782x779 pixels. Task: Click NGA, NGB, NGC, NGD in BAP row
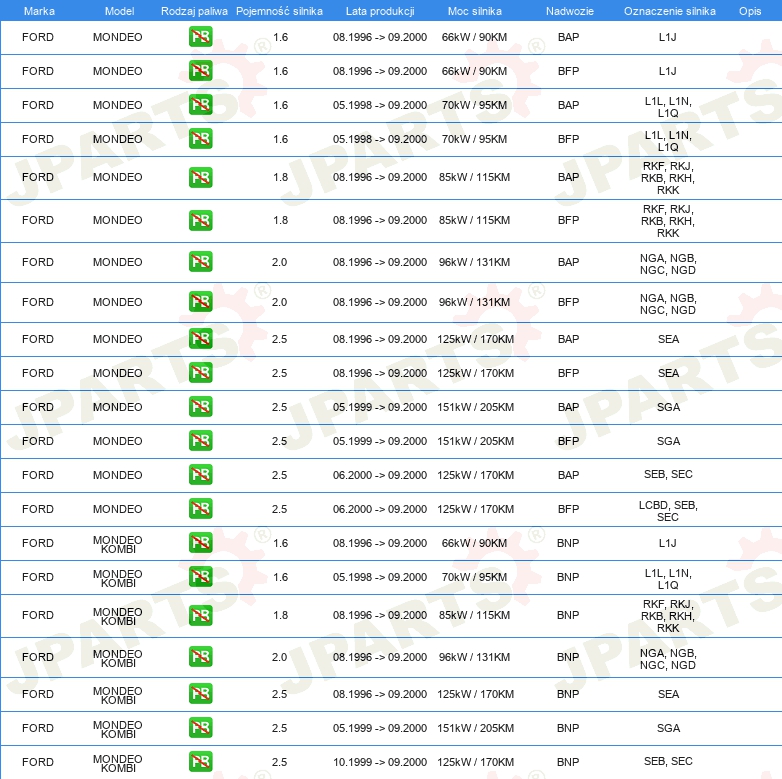668,264
